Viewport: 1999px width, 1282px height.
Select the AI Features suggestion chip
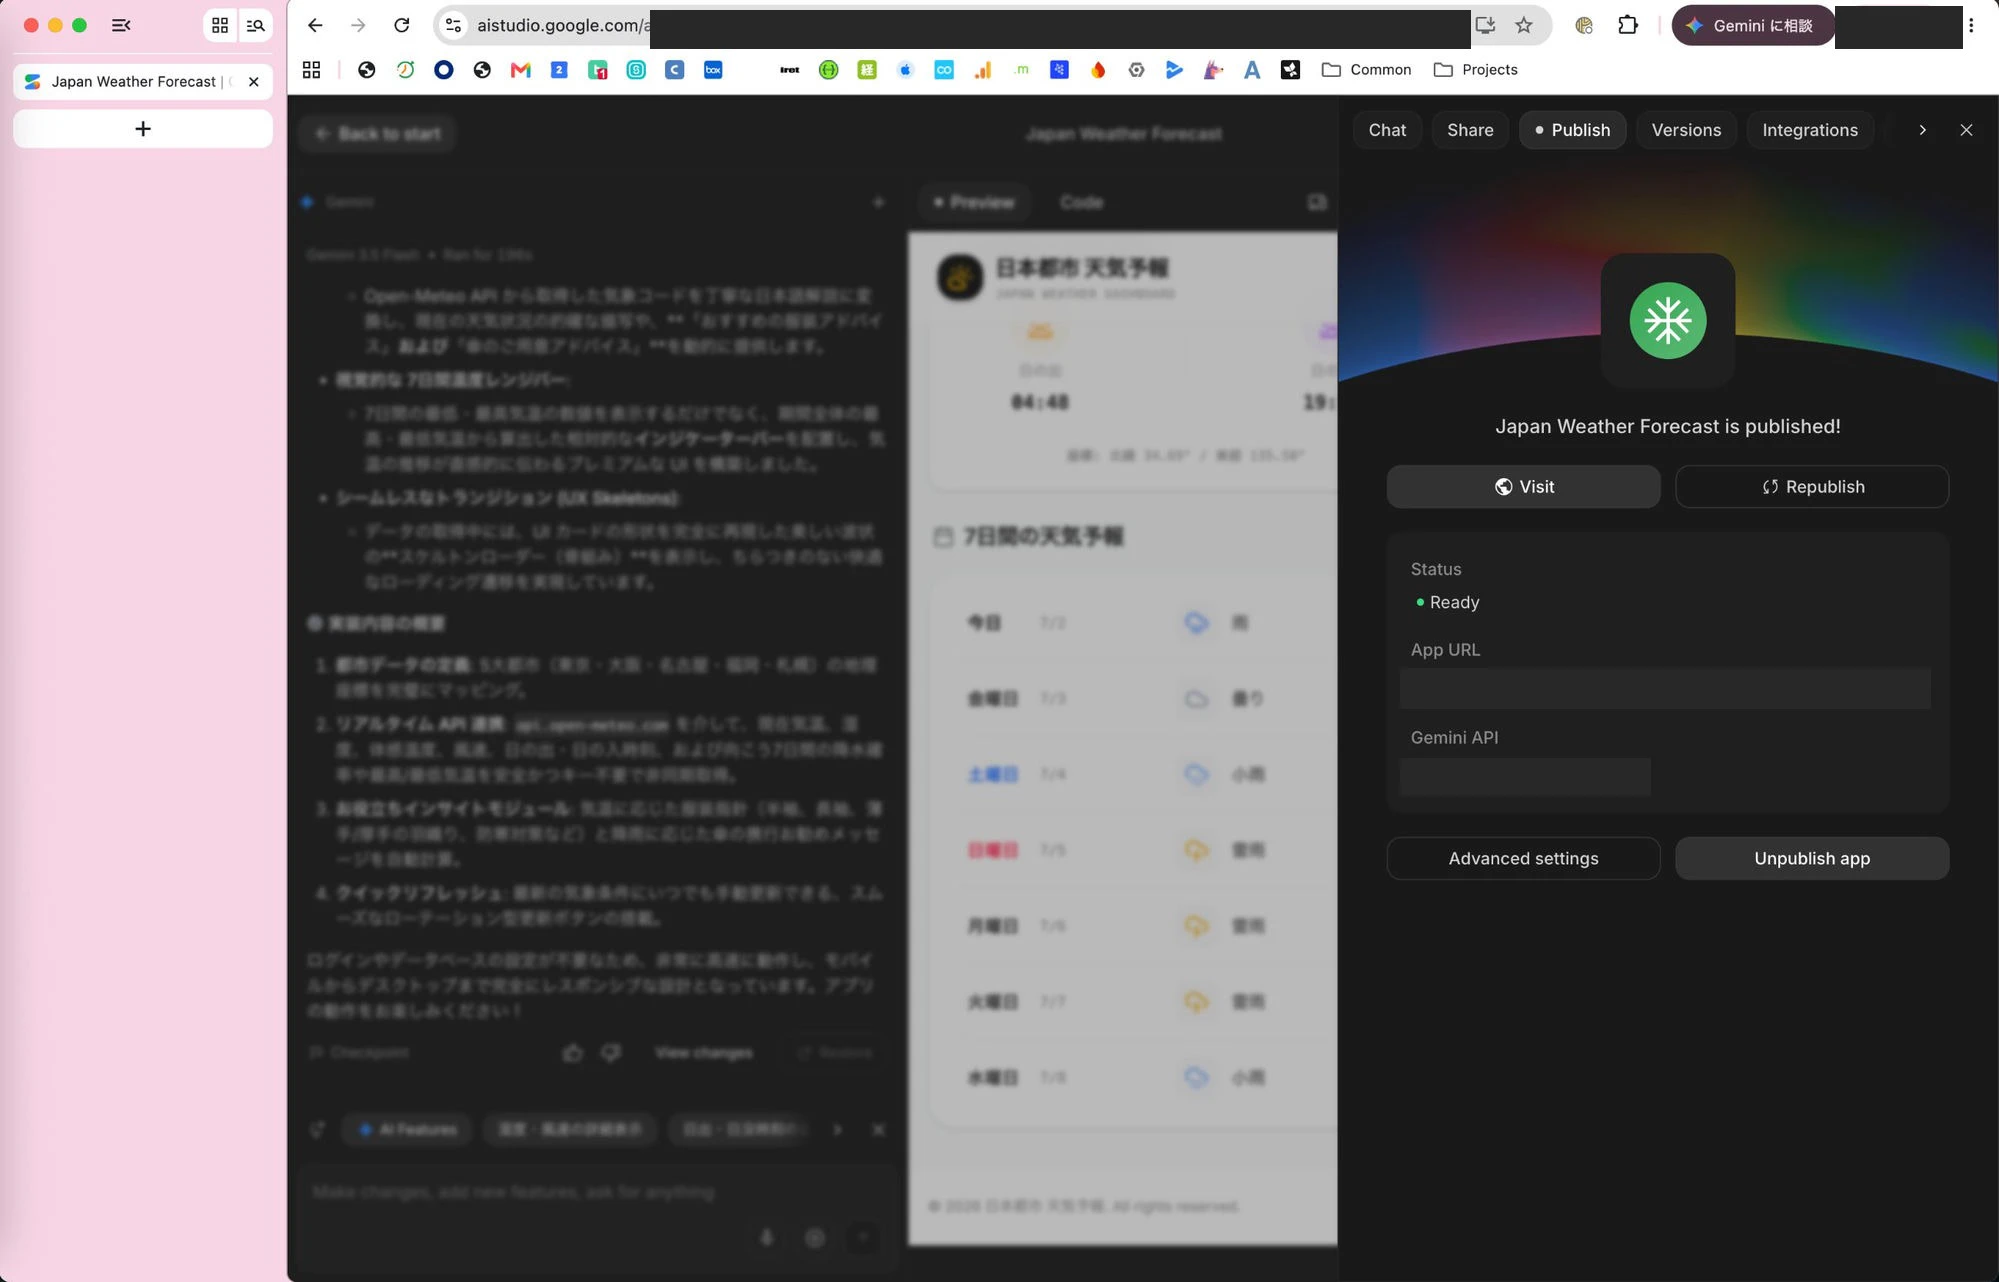407,1130
